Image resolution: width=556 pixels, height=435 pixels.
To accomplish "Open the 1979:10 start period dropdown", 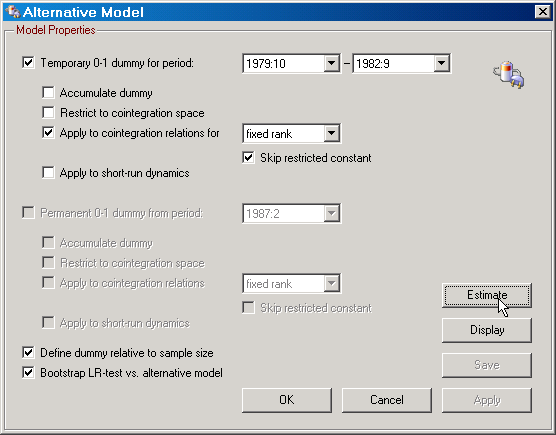I will coord(332,63).
